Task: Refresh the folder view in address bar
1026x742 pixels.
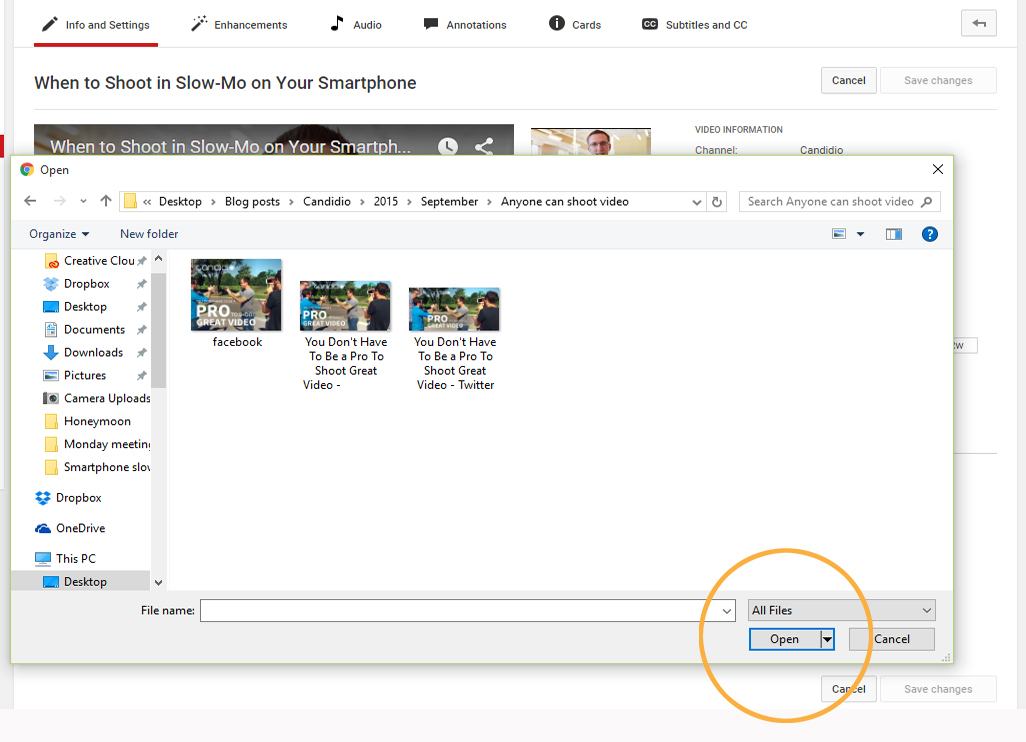Action: (716, 202)
